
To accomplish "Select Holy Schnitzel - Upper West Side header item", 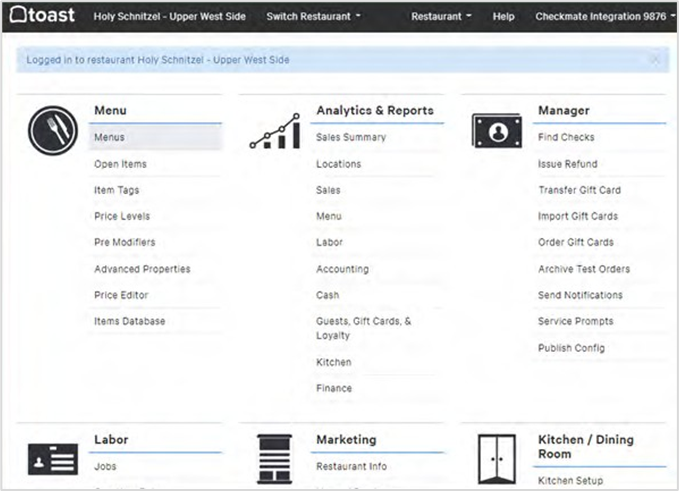I will (169, 17).
